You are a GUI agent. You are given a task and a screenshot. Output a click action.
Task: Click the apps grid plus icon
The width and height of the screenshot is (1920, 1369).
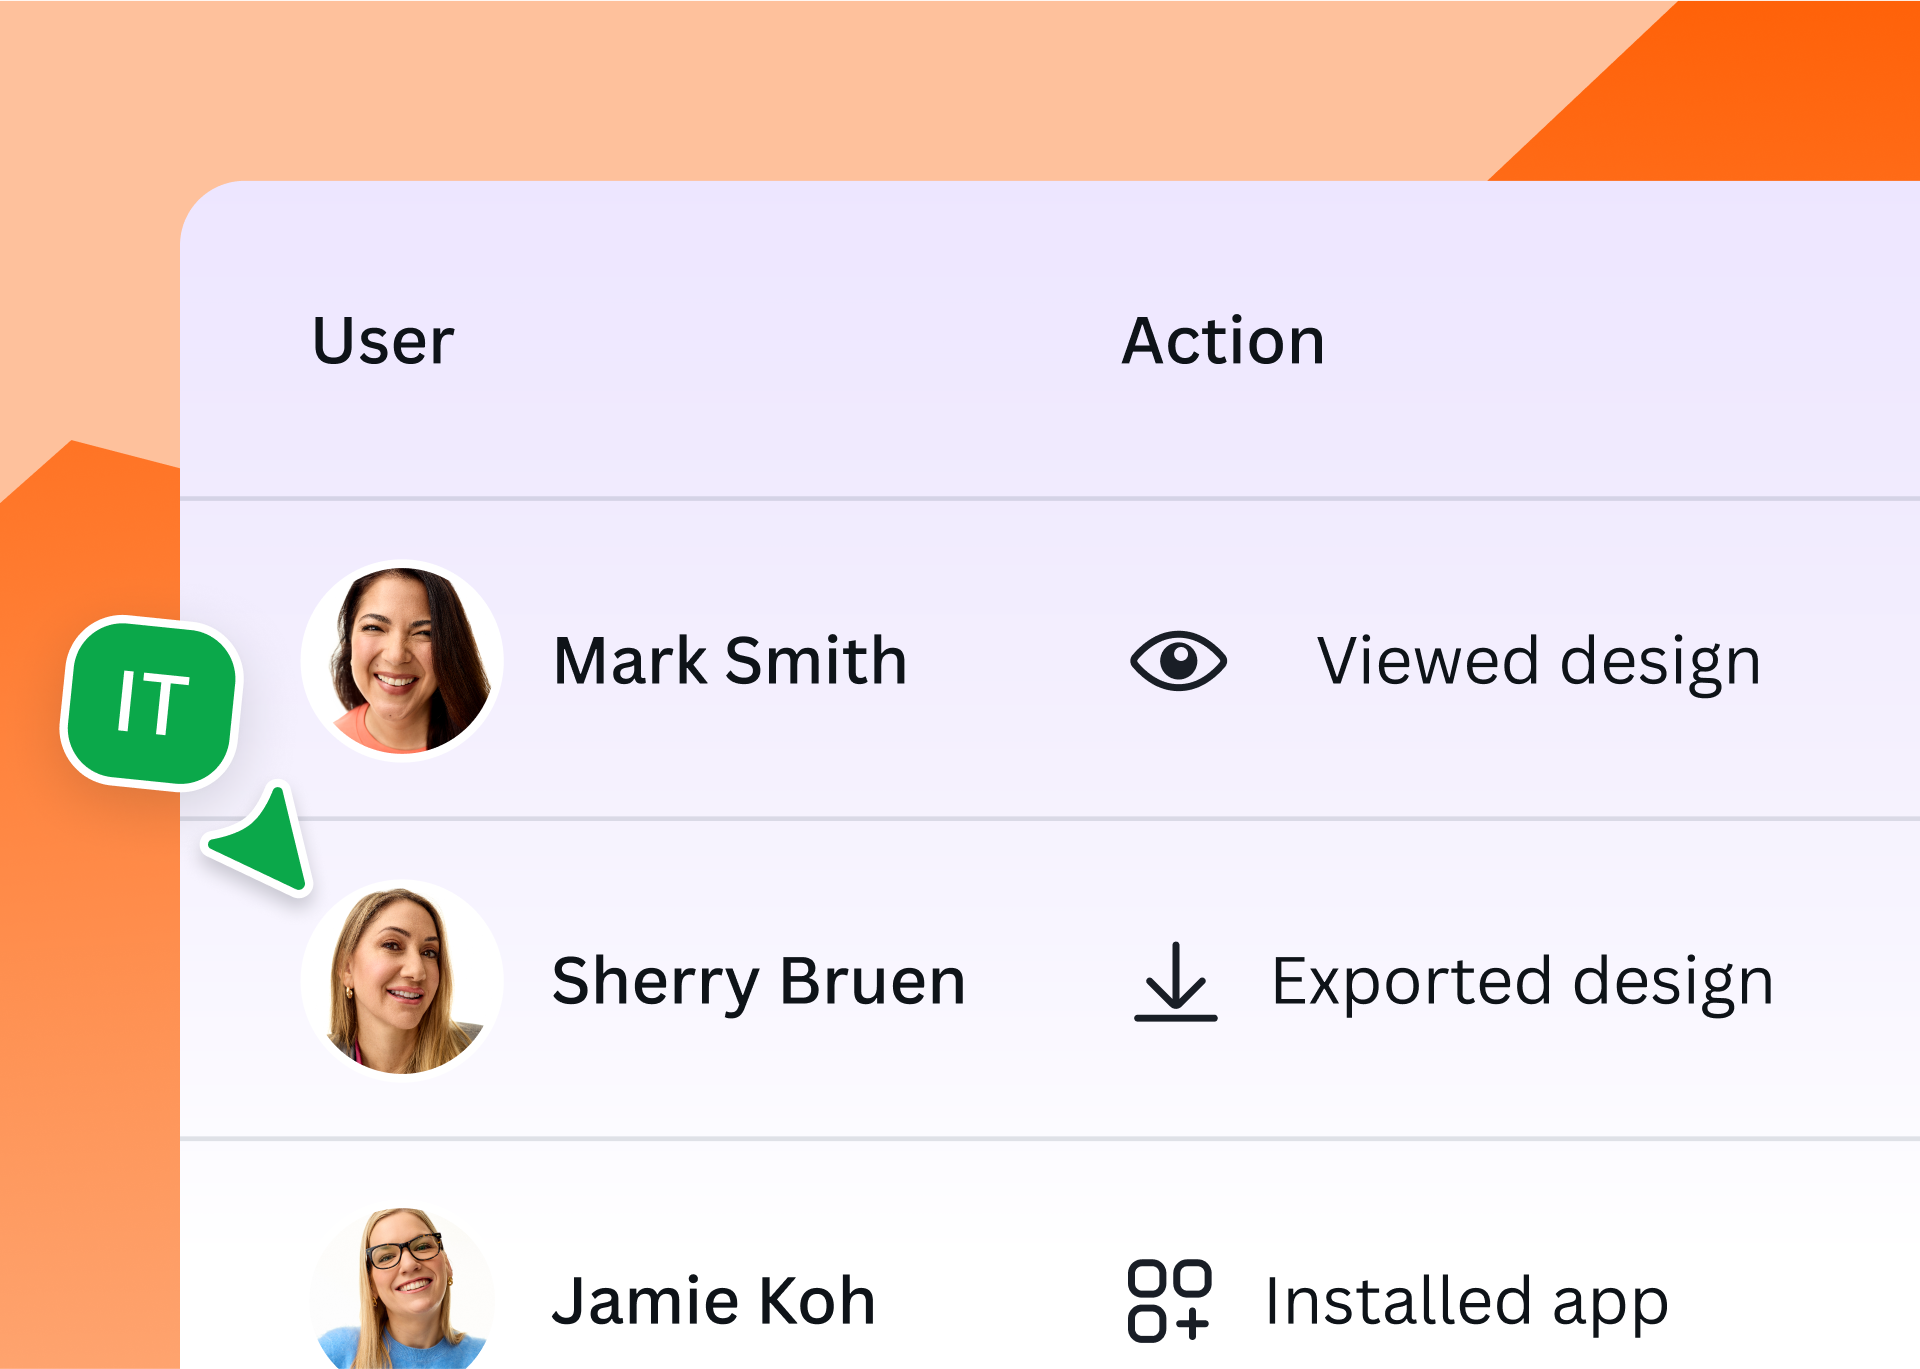(x=1168, y=1300)
